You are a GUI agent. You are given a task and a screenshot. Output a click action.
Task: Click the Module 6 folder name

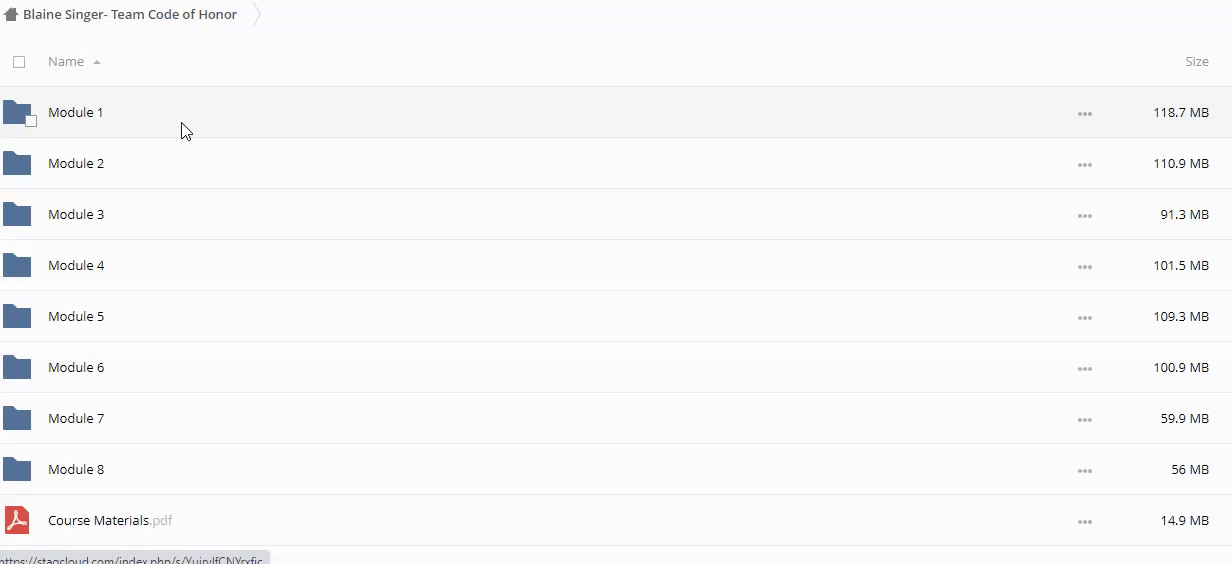coord(76,367)
